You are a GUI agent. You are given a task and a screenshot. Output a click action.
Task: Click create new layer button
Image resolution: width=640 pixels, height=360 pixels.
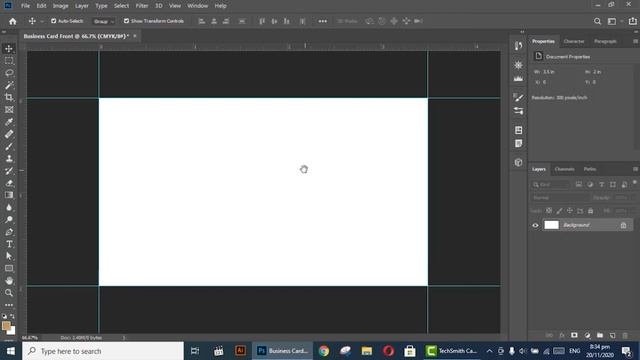click(612, 336)
